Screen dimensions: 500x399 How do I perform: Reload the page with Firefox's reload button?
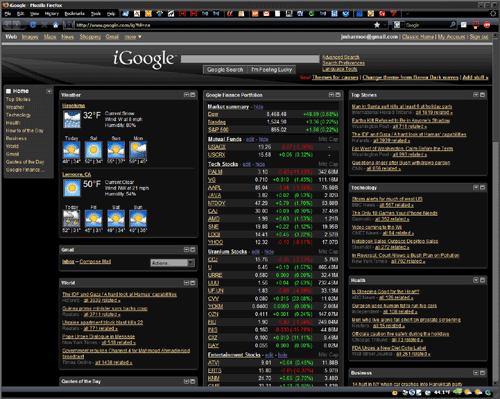coord(33,25)
